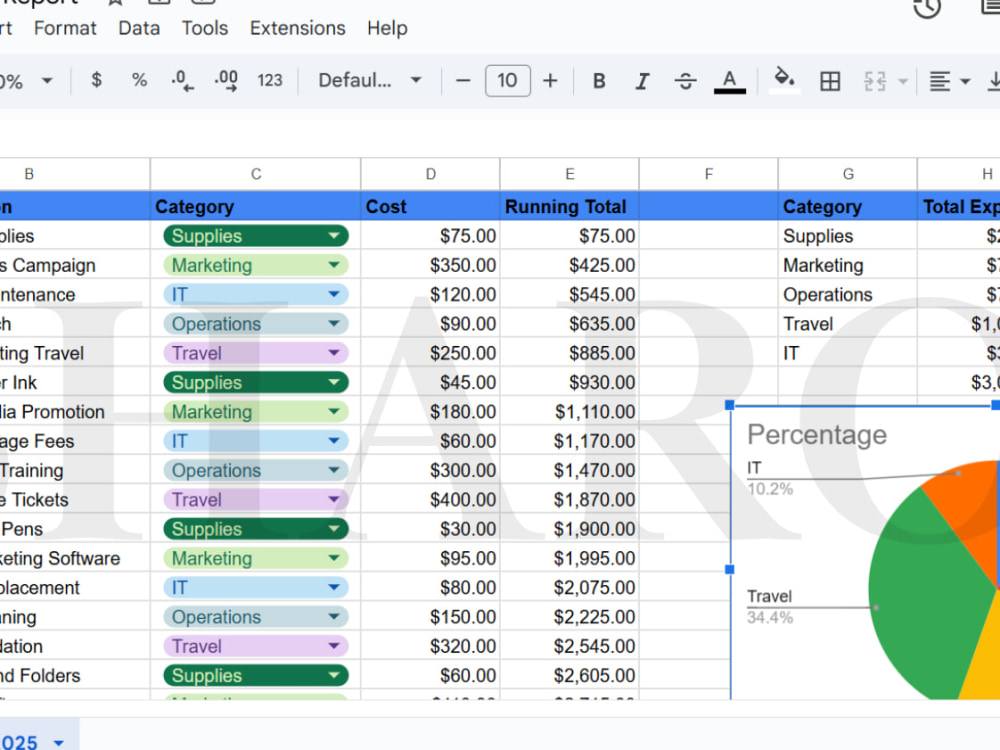The width and height of the screenshot is (1000, 750).
Task: Click the Running Total header cell
Action: tap(570, 207)
